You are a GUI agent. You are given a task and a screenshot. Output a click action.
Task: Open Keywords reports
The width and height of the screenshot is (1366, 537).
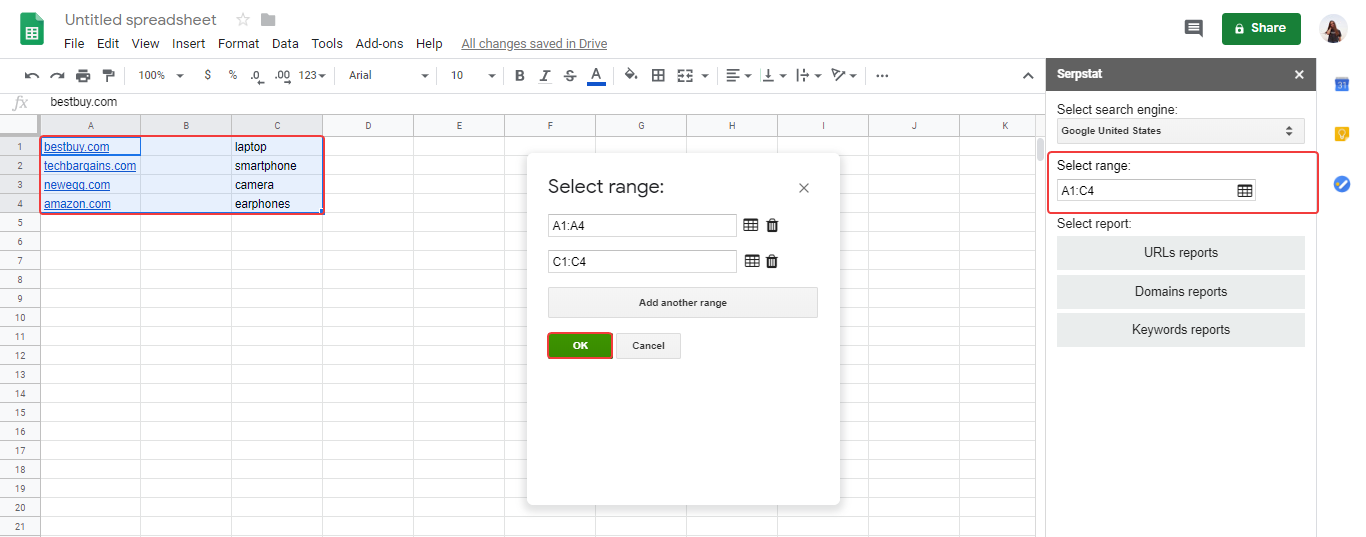pyautogui.click(x=1180, y=330)
